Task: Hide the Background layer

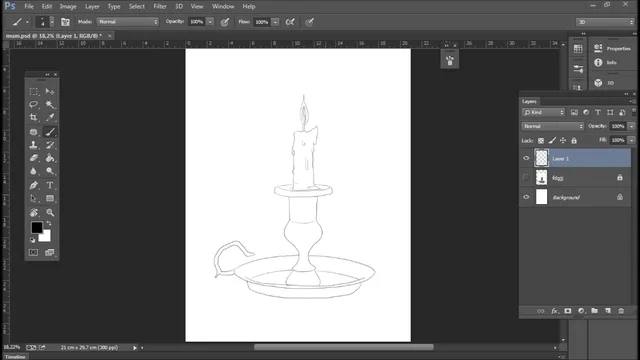Action: [x=526, y=197]
